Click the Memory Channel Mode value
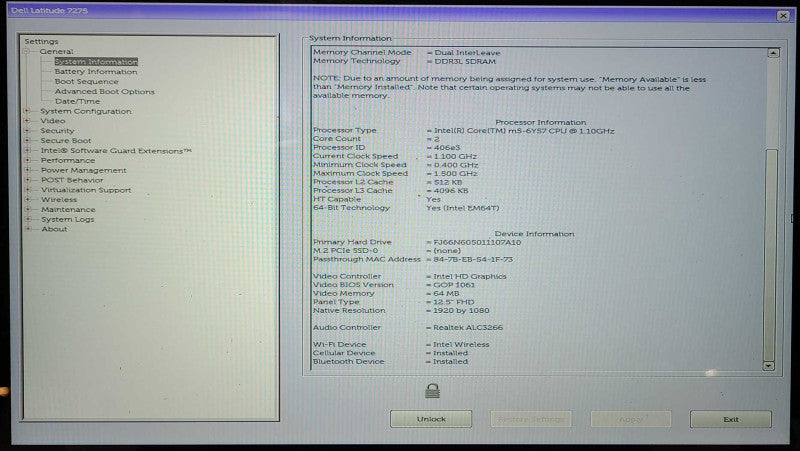This screenshot has width=800, height=451. pos(467,53)
